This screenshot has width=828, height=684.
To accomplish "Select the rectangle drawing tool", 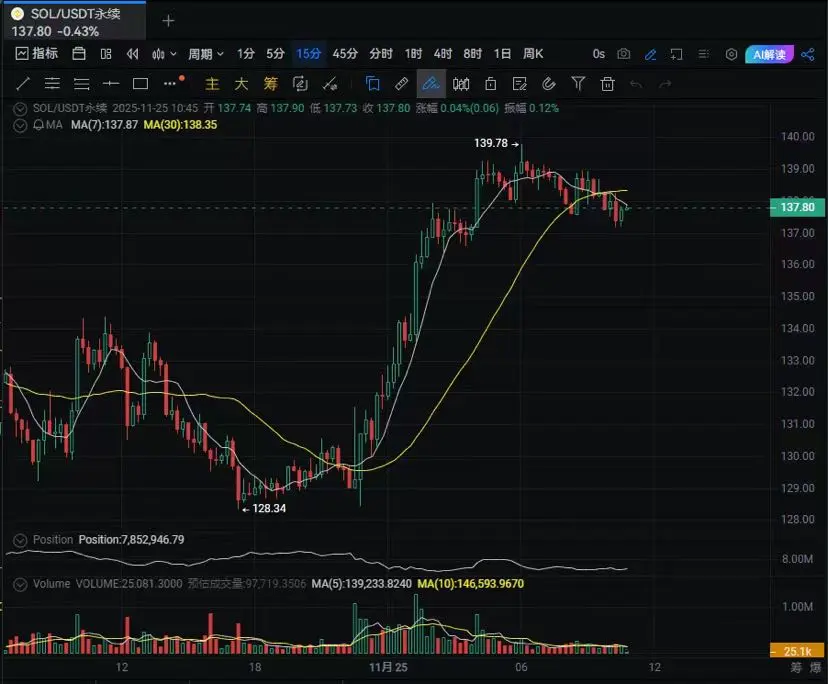I will click(x=140, y=83).
